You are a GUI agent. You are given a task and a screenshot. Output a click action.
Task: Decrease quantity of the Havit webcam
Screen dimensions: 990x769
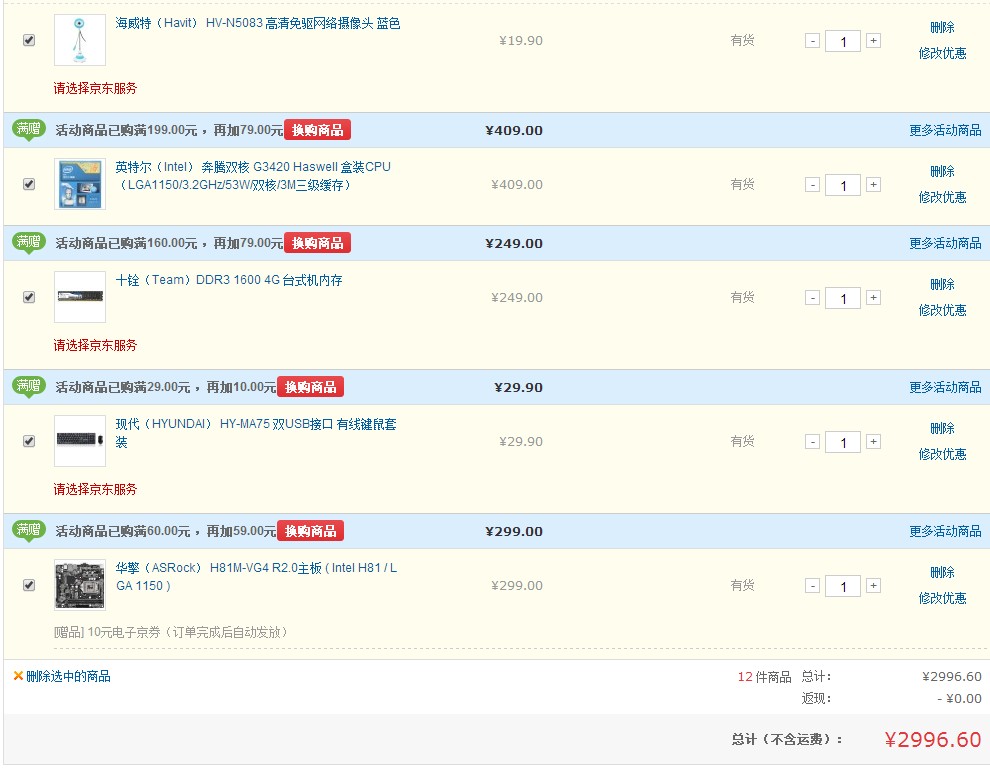[813, 41]
